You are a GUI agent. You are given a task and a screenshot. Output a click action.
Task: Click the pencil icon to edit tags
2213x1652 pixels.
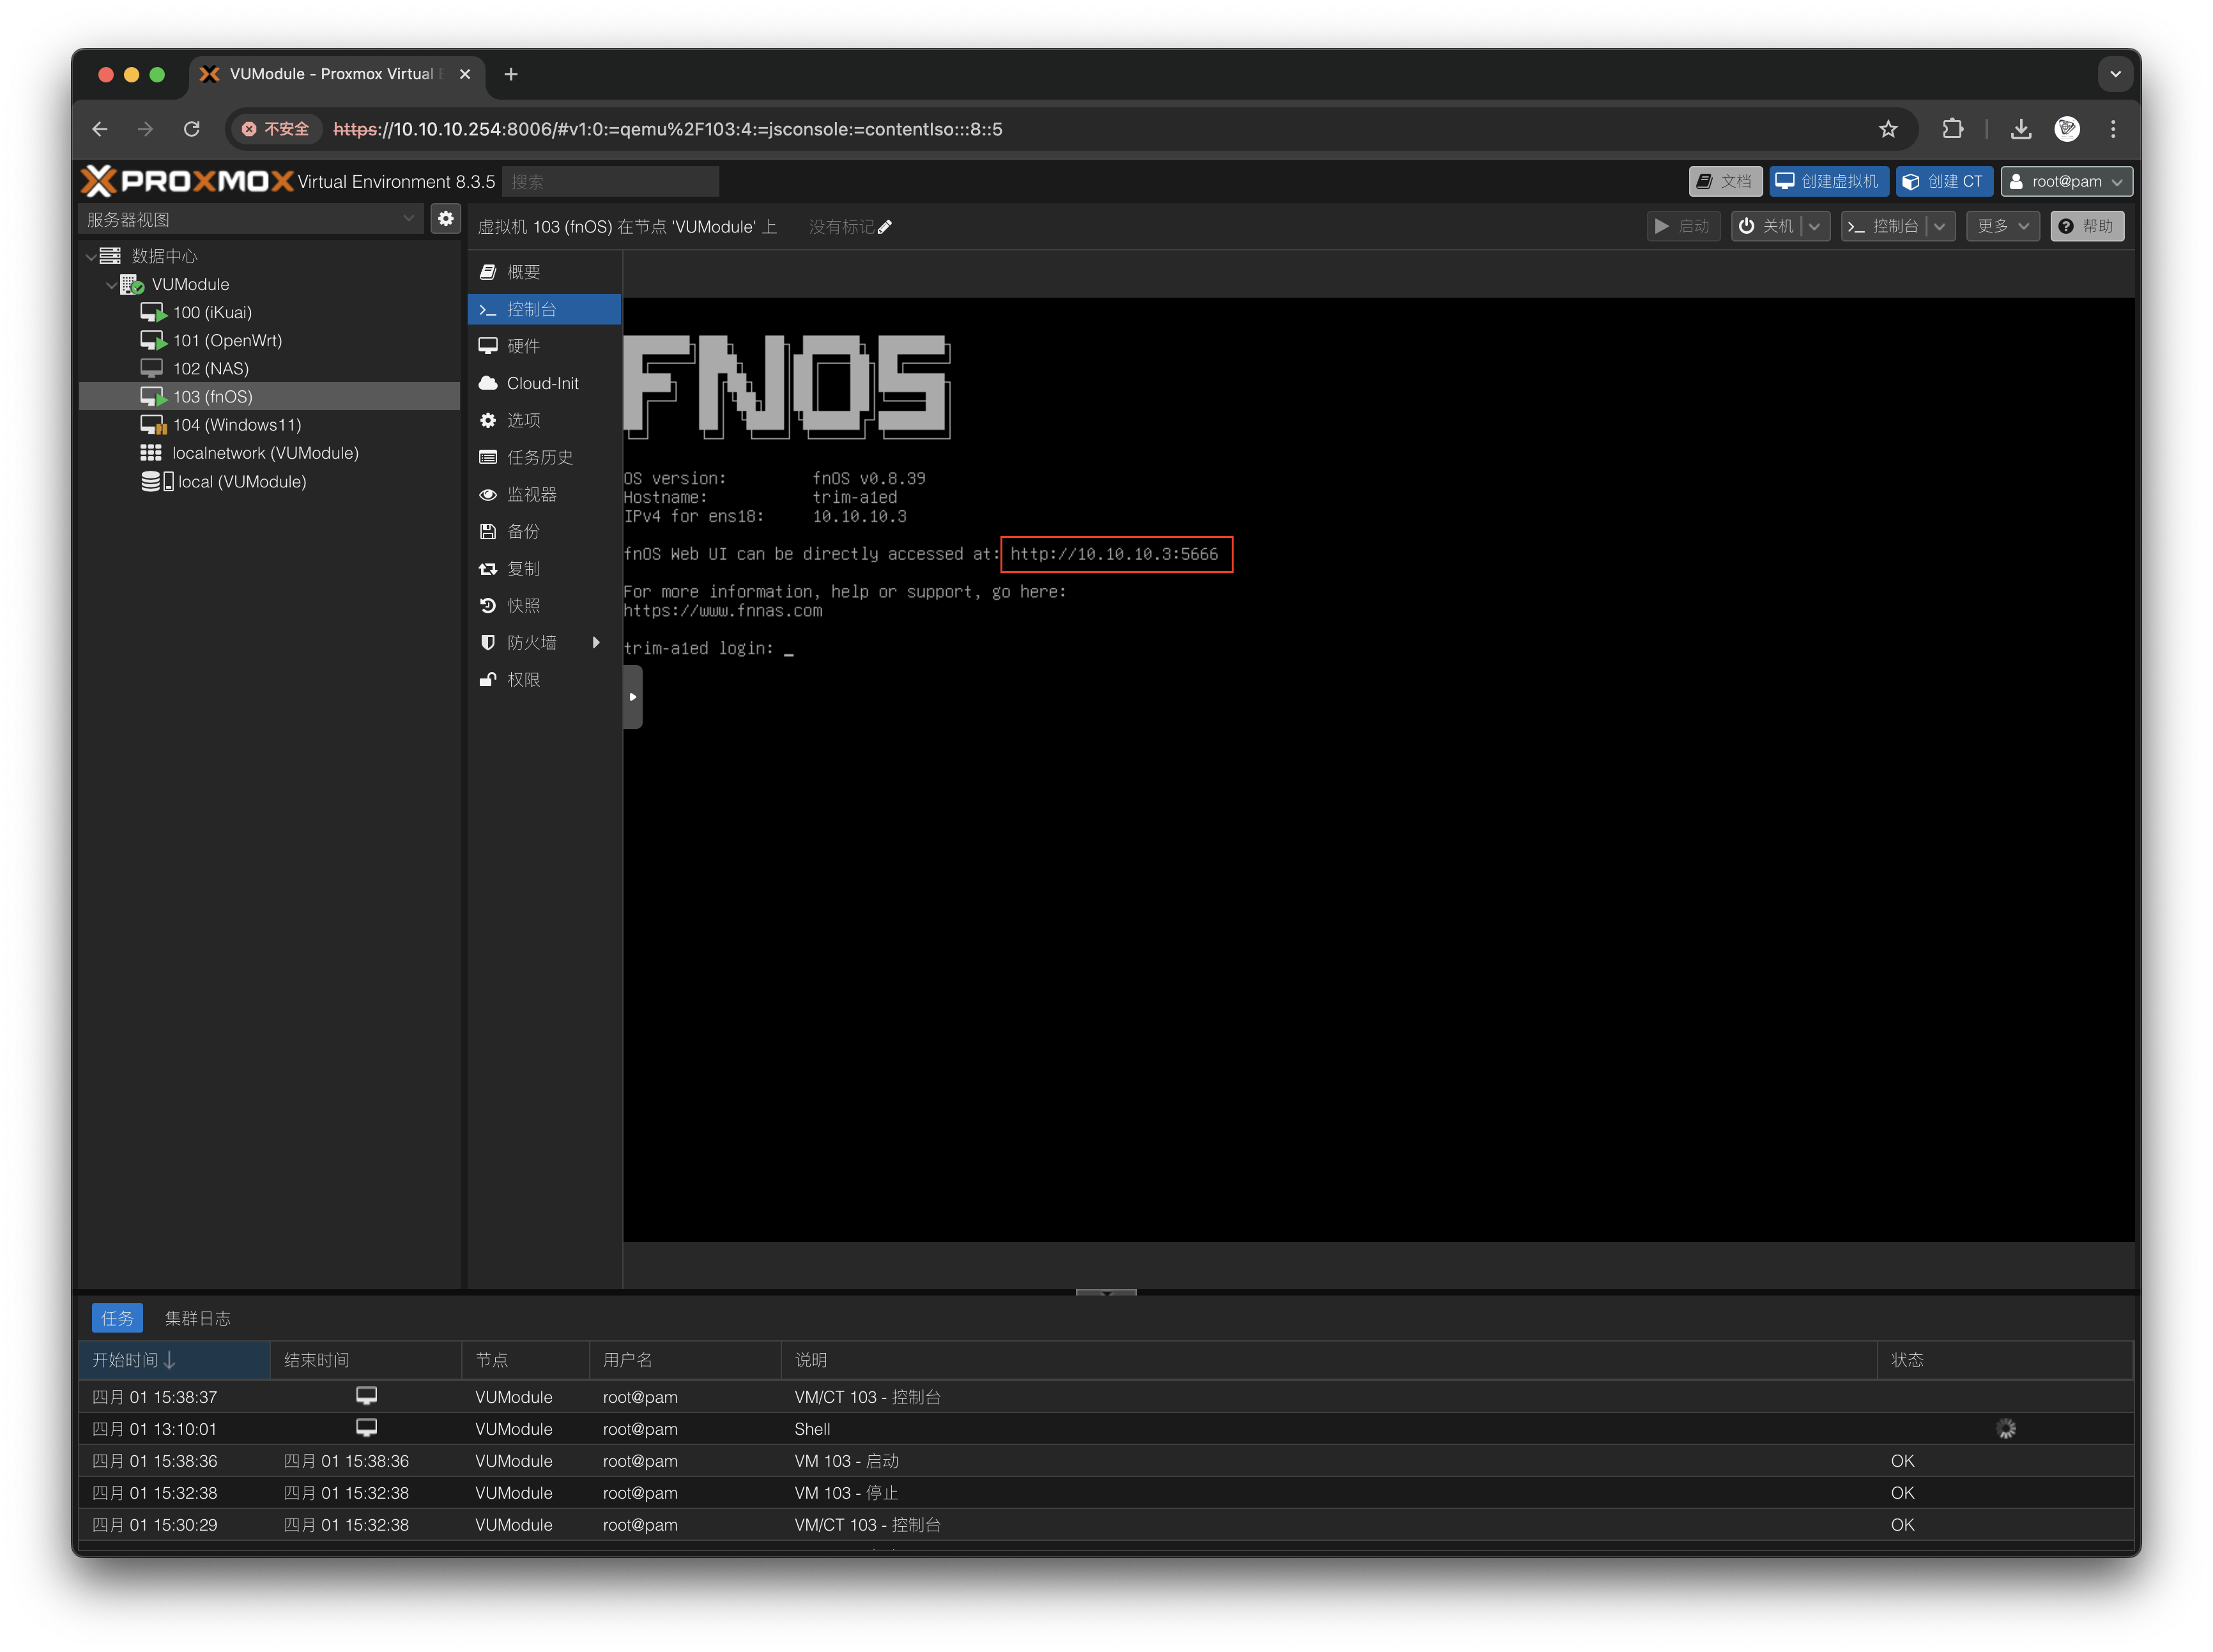click(885, 227)
